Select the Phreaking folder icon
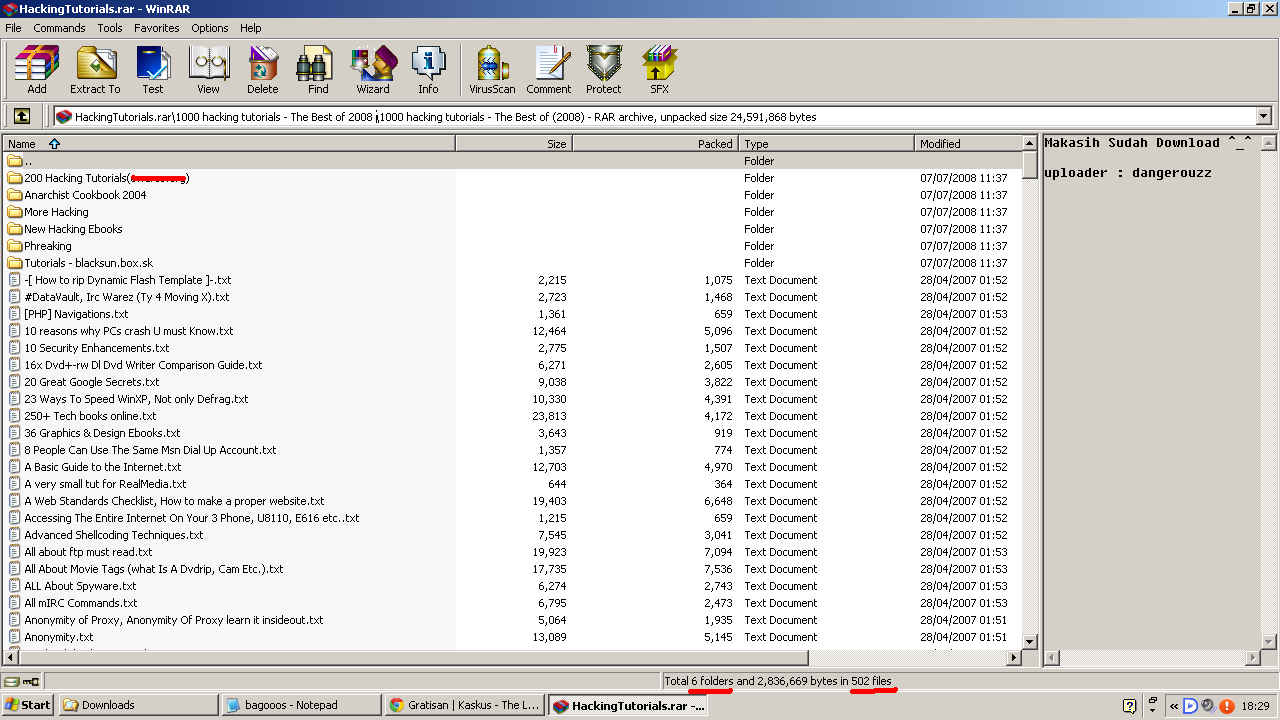This screenshot has width=1280, height=720. pos(15,246)
